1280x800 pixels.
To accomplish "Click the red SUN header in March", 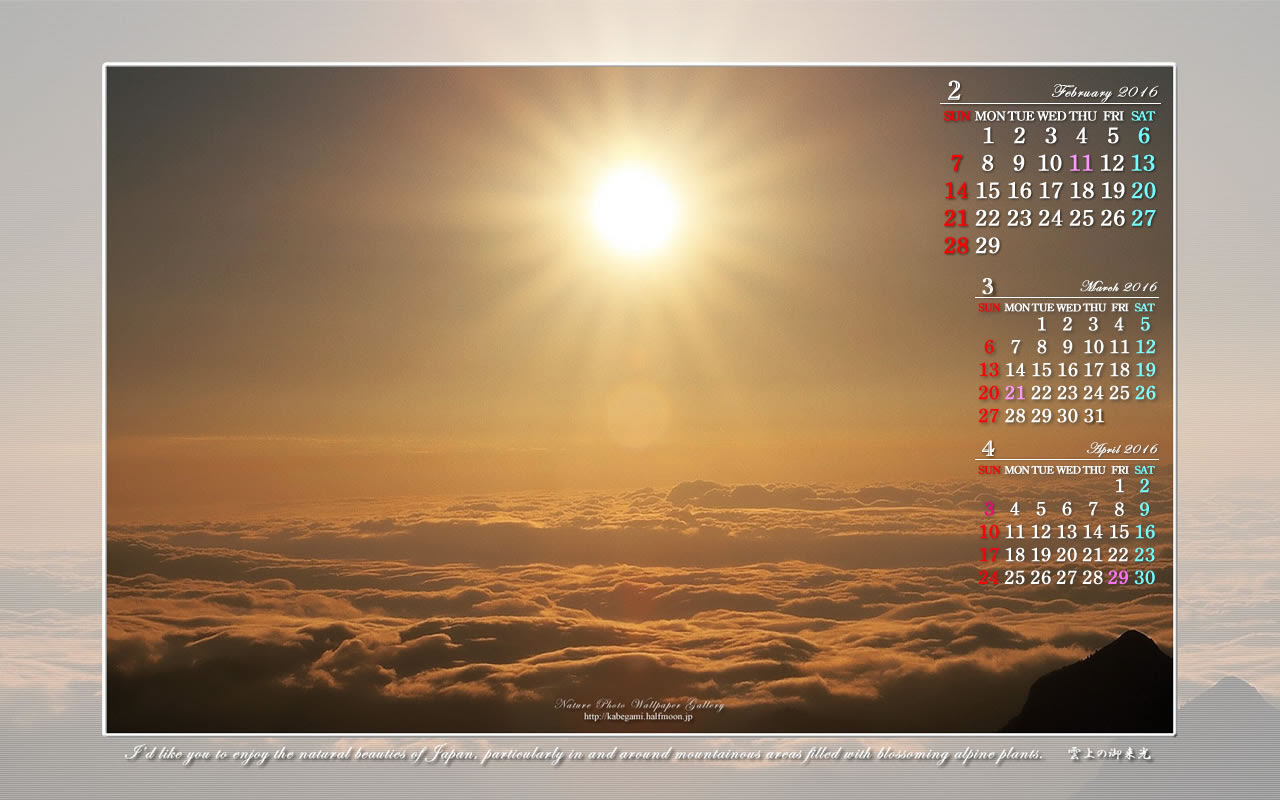I will [x=989, y=307].
